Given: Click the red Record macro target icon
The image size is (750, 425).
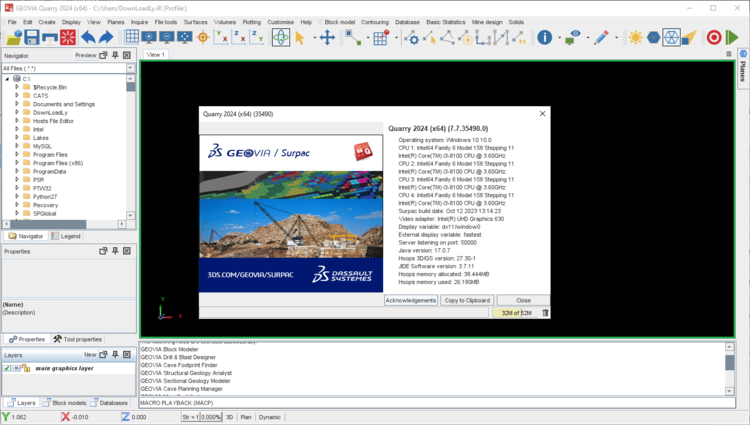Looking at the screenshot, I should coord(714,37).
